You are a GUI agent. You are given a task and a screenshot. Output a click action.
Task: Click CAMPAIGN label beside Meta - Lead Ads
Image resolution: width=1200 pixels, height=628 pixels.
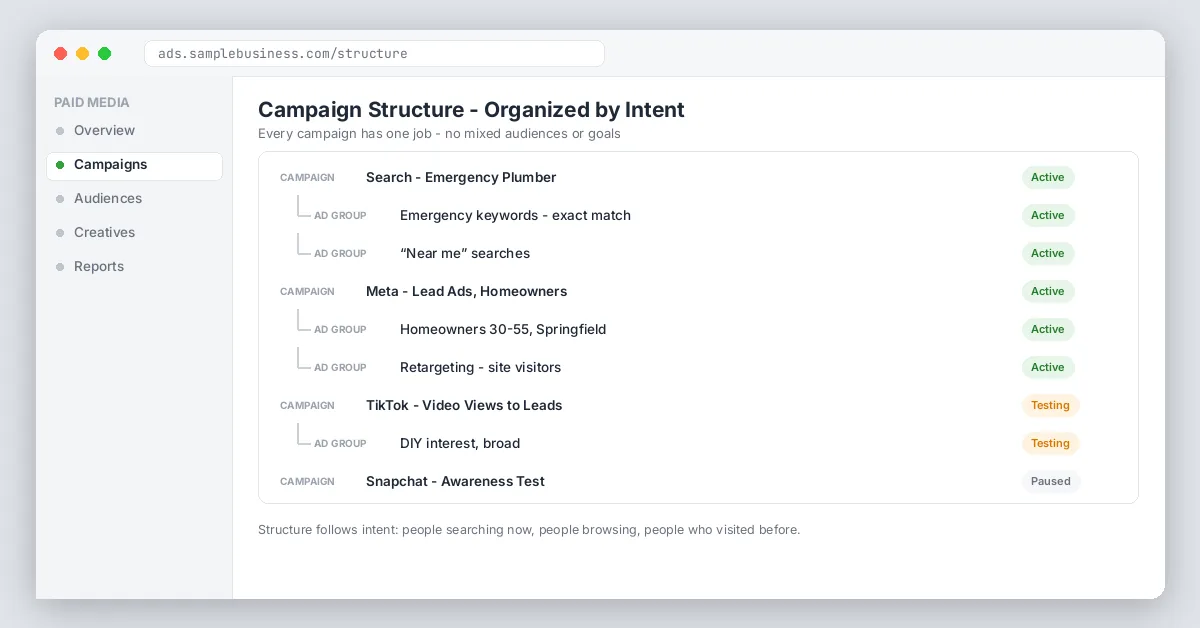coord(307,291)
